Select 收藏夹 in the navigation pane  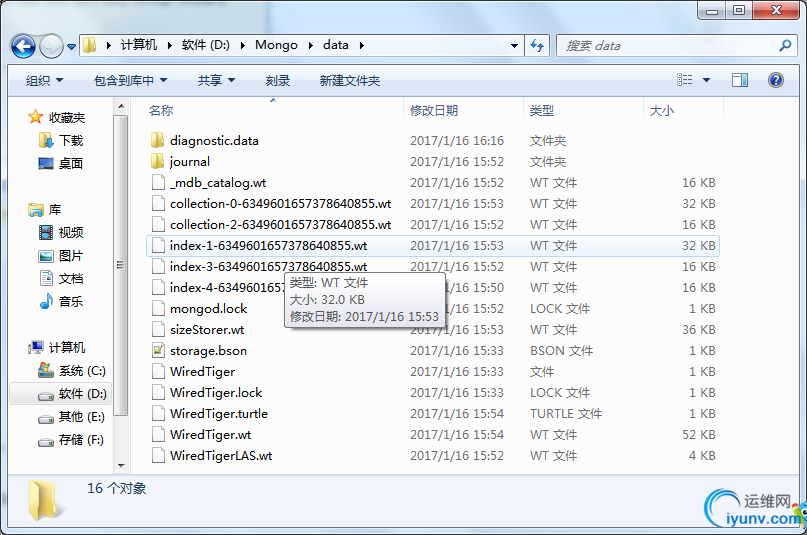66,118
